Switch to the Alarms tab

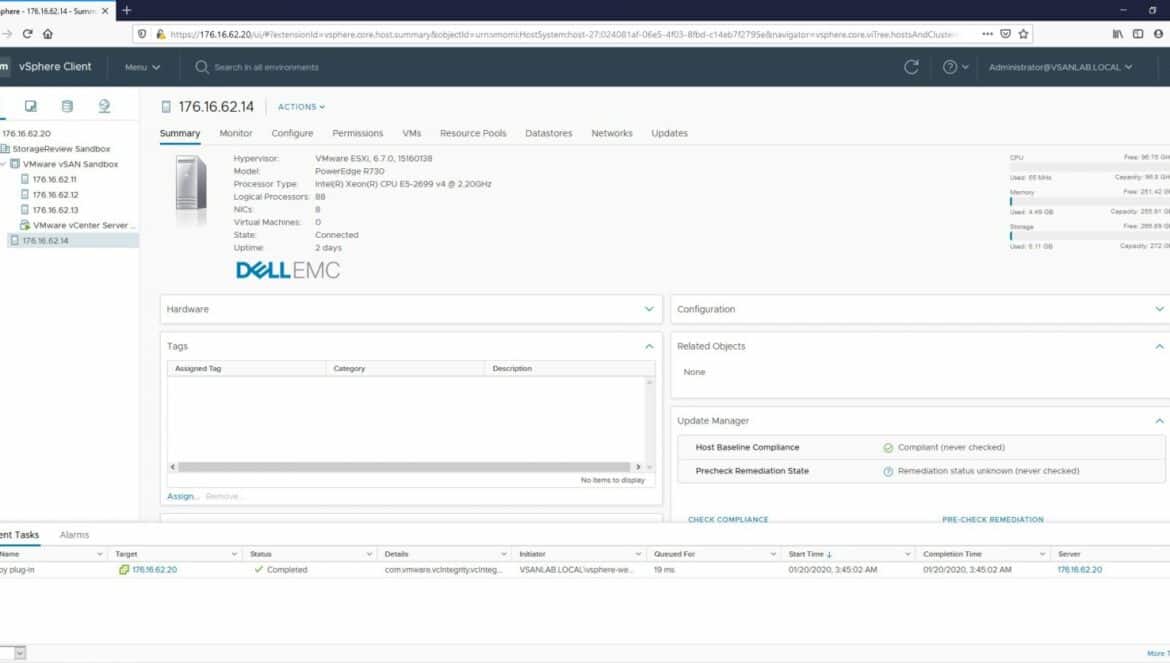point(74,535)
